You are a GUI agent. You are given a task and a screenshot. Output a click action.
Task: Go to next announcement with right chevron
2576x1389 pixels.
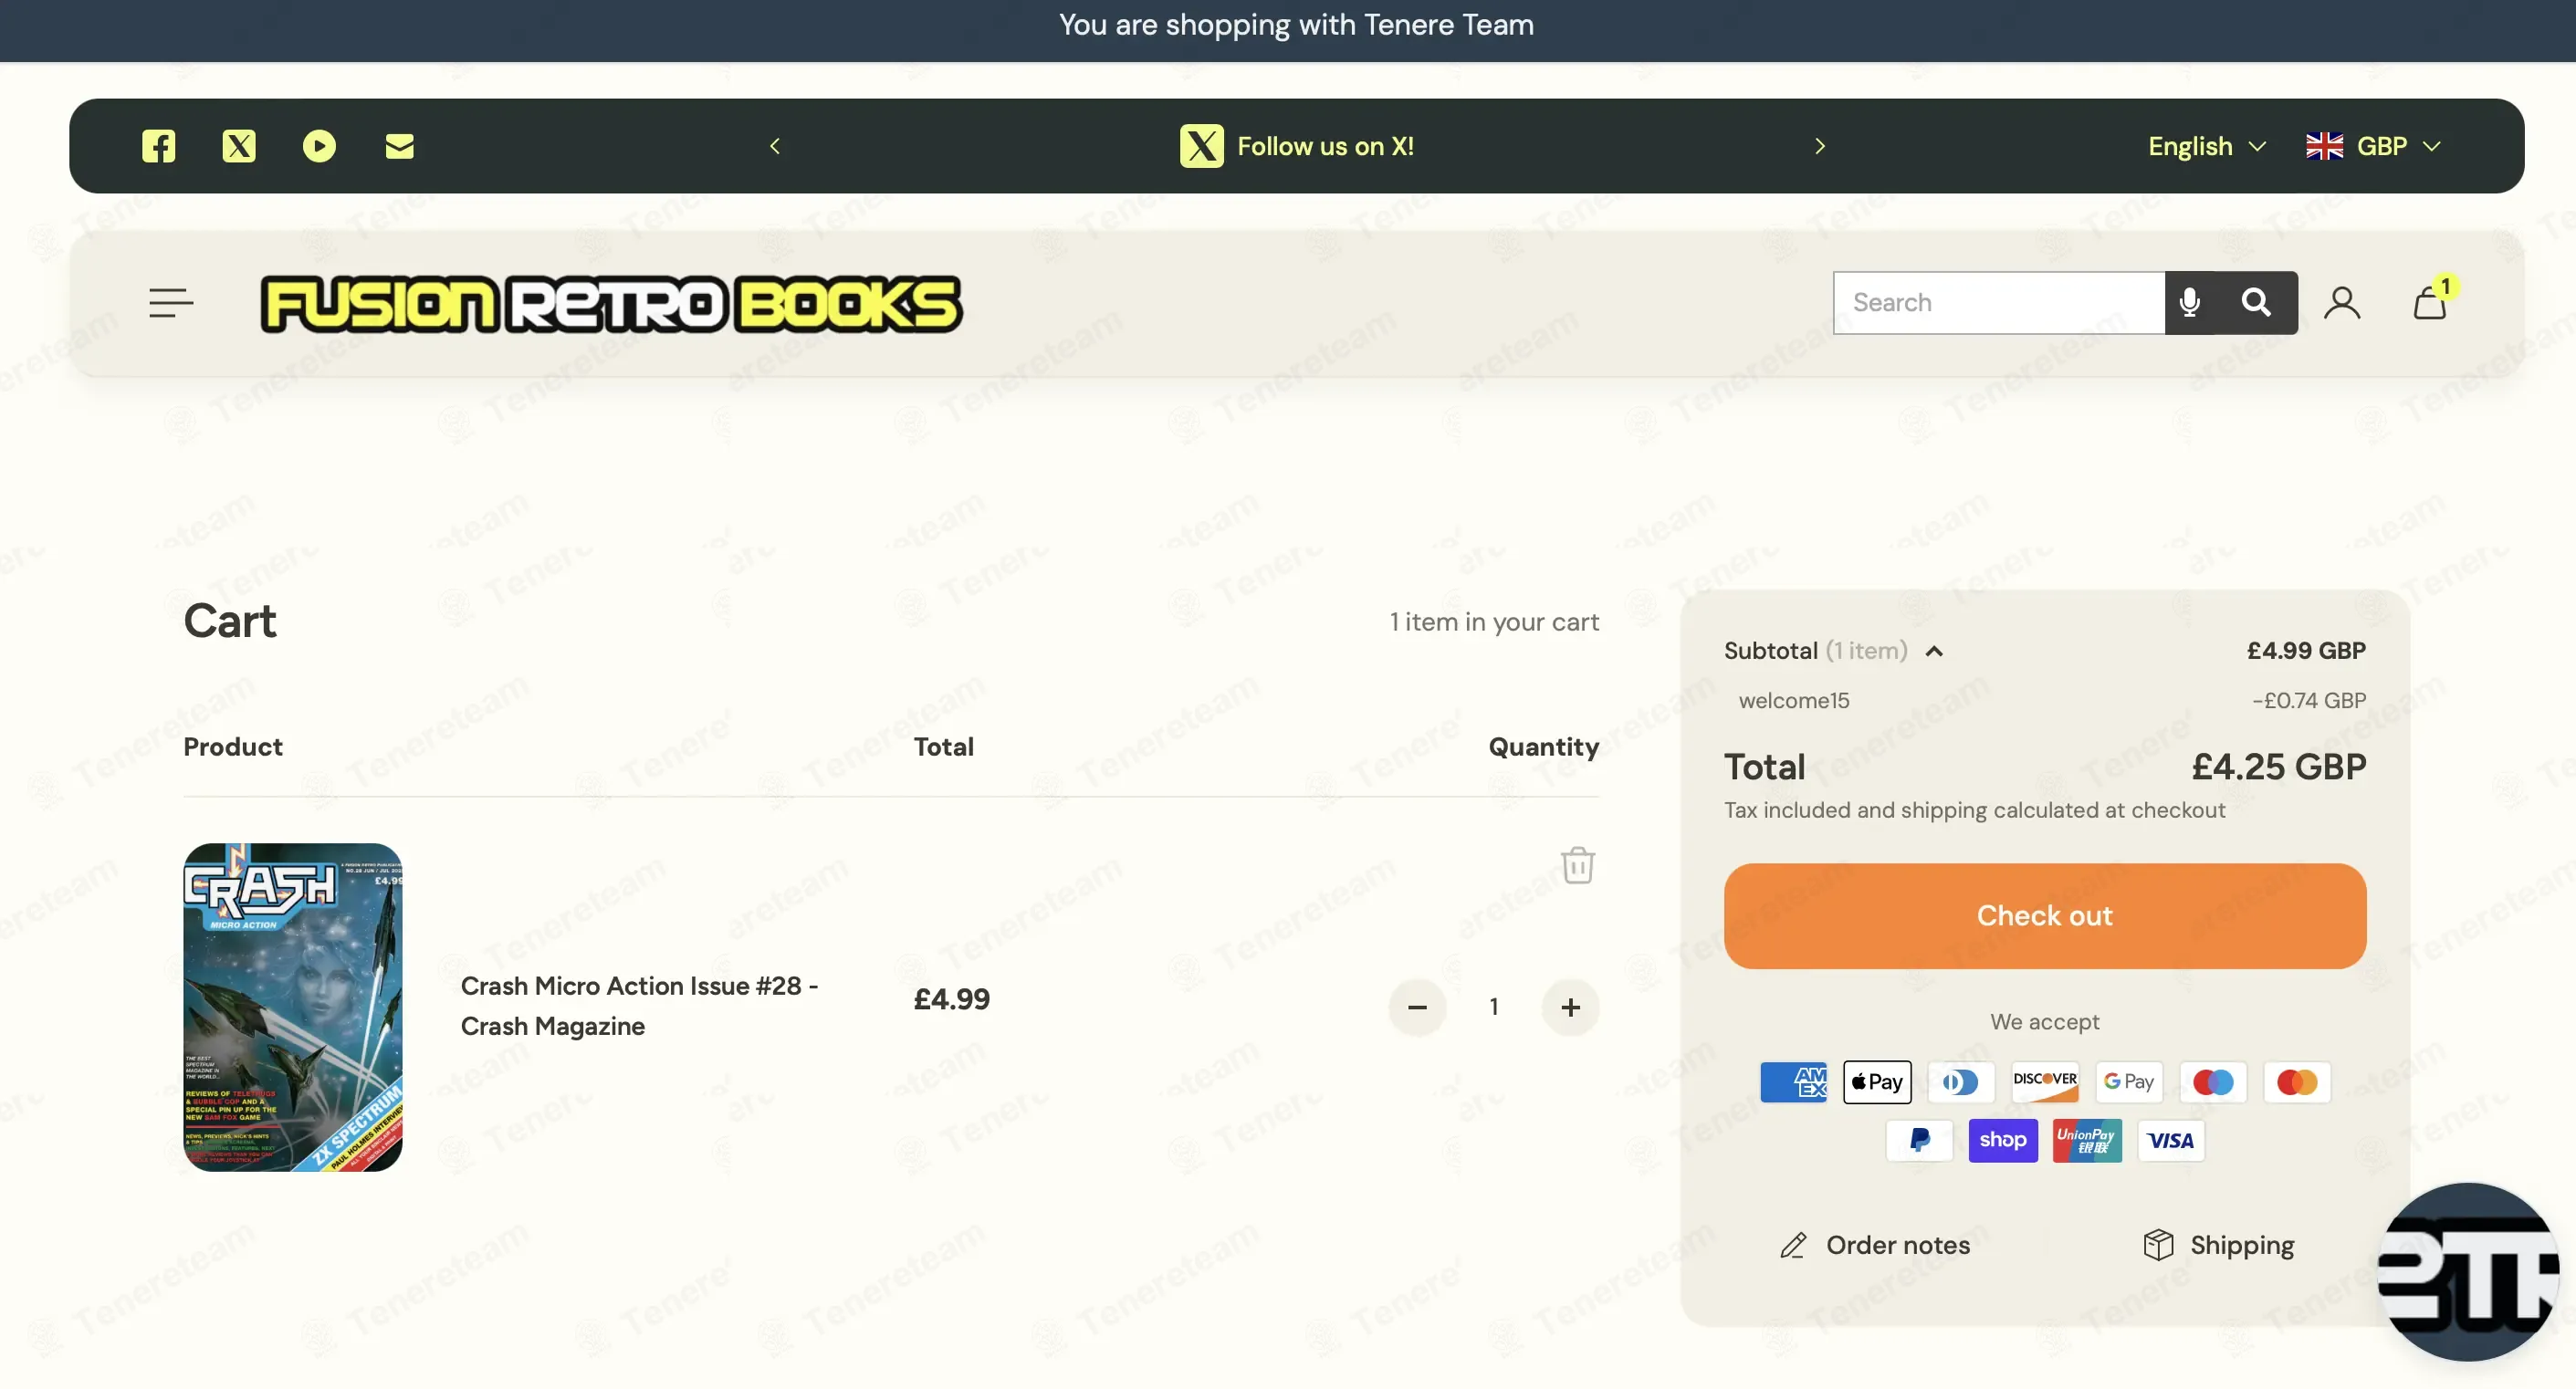[x=1819, y=146]
